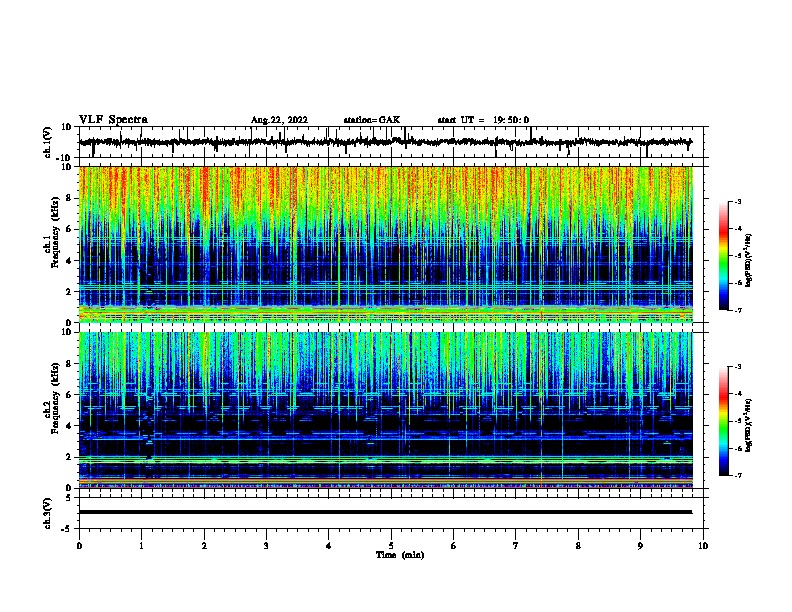Click the "-3" label on ch.1 colorbar
The width and height of the screenshot is (792, 612).
click(738, 202)
